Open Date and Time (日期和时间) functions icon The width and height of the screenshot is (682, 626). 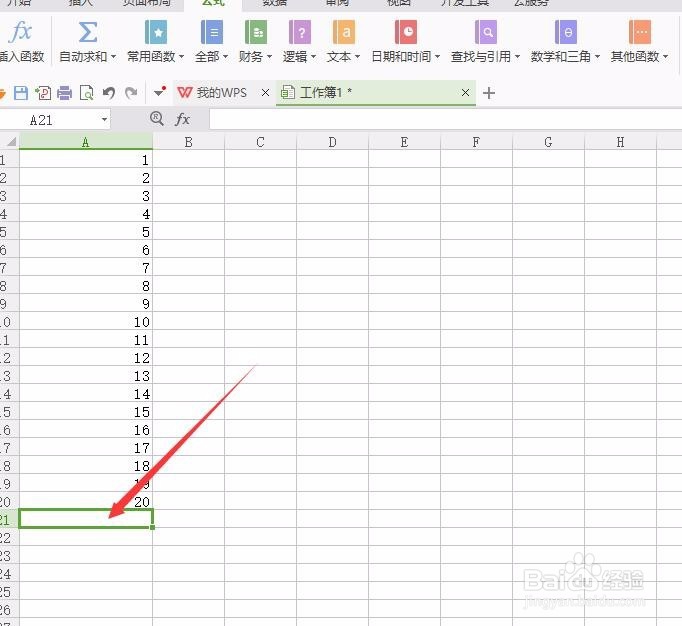pyautogui.click(x=406, y=32)
